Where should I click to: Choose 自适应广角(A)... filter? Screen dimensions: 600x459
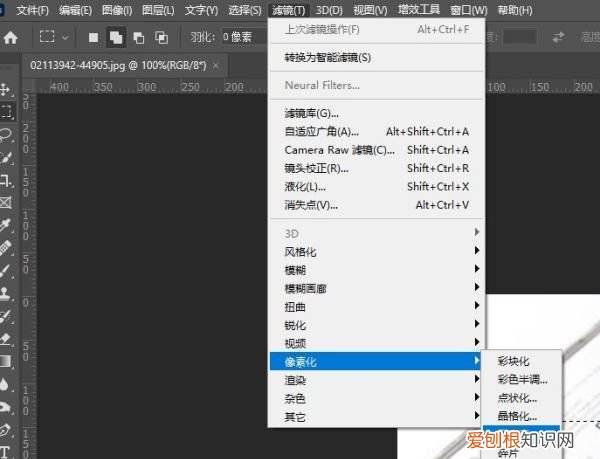click(x=377, y=132)
